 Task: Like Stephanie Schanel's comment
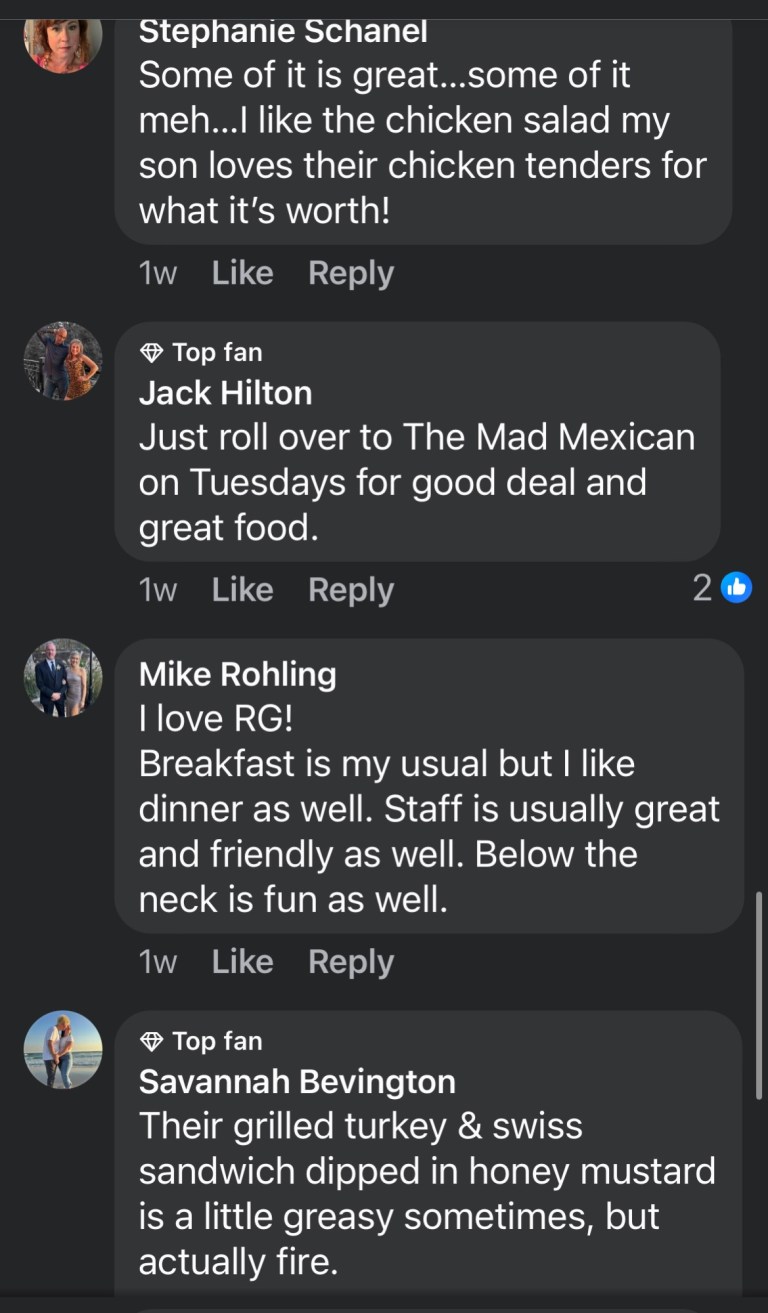point(242,273)
